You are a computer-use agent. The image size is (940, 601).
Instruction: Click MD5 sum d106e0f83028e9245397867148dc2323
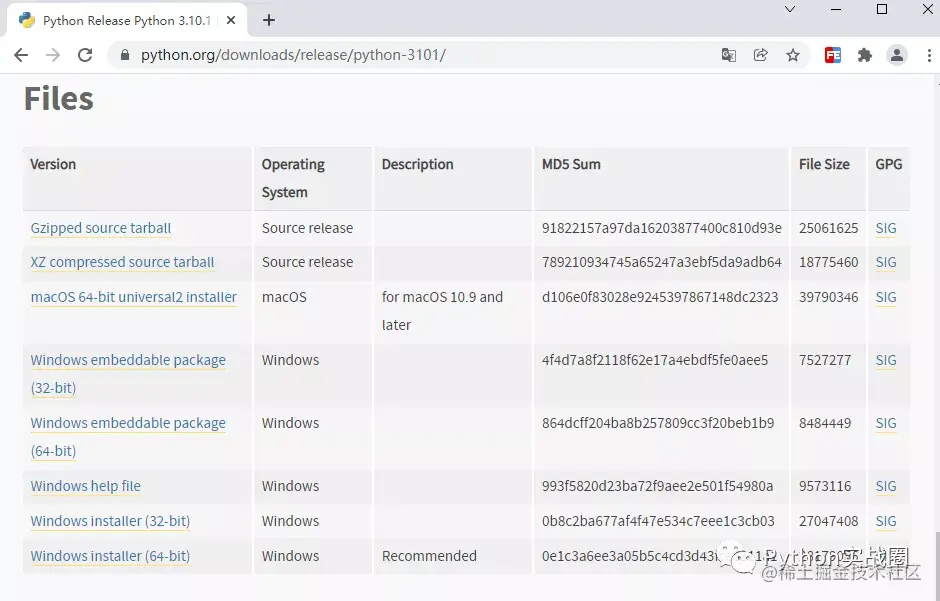(660, 297)
